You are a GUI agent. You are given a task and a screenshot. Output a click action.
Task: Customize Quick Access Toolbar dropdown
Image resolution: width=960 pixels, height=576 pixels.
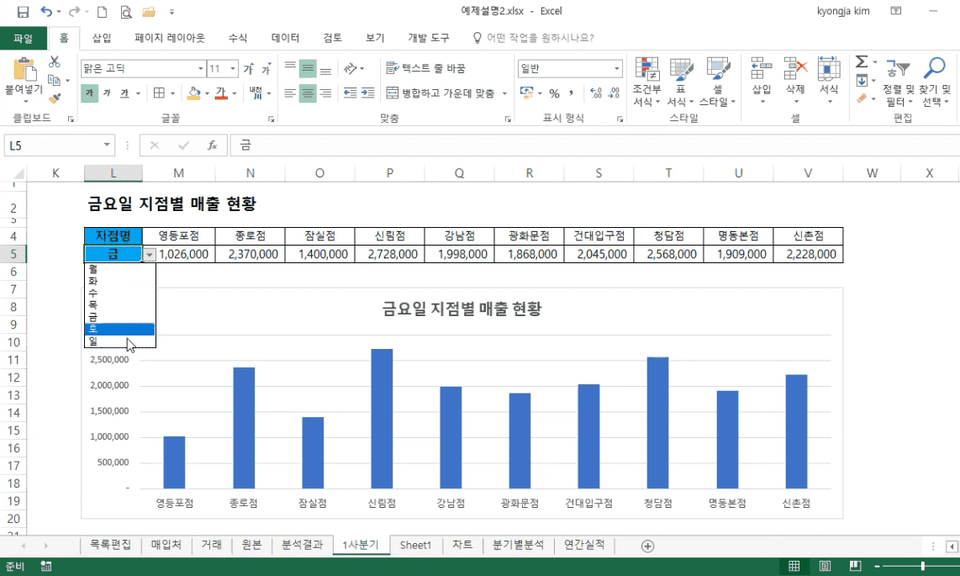coord(172,12)
